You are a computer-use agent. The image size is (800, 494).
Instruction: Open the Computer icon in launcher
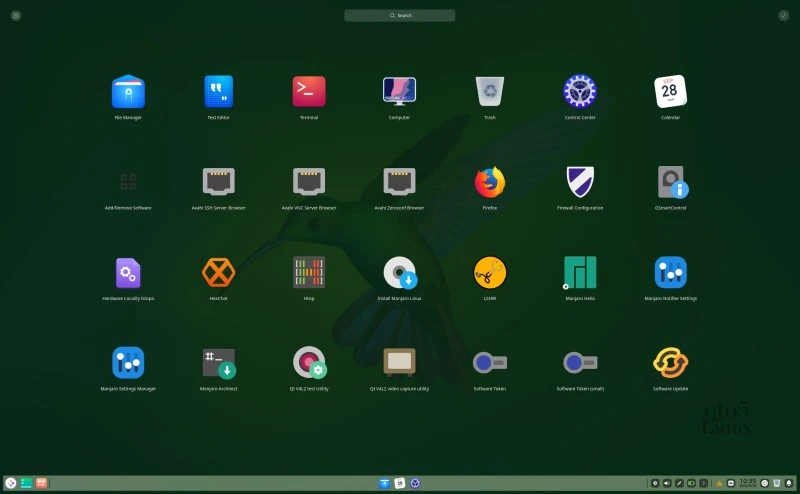[x=399, y=92]
